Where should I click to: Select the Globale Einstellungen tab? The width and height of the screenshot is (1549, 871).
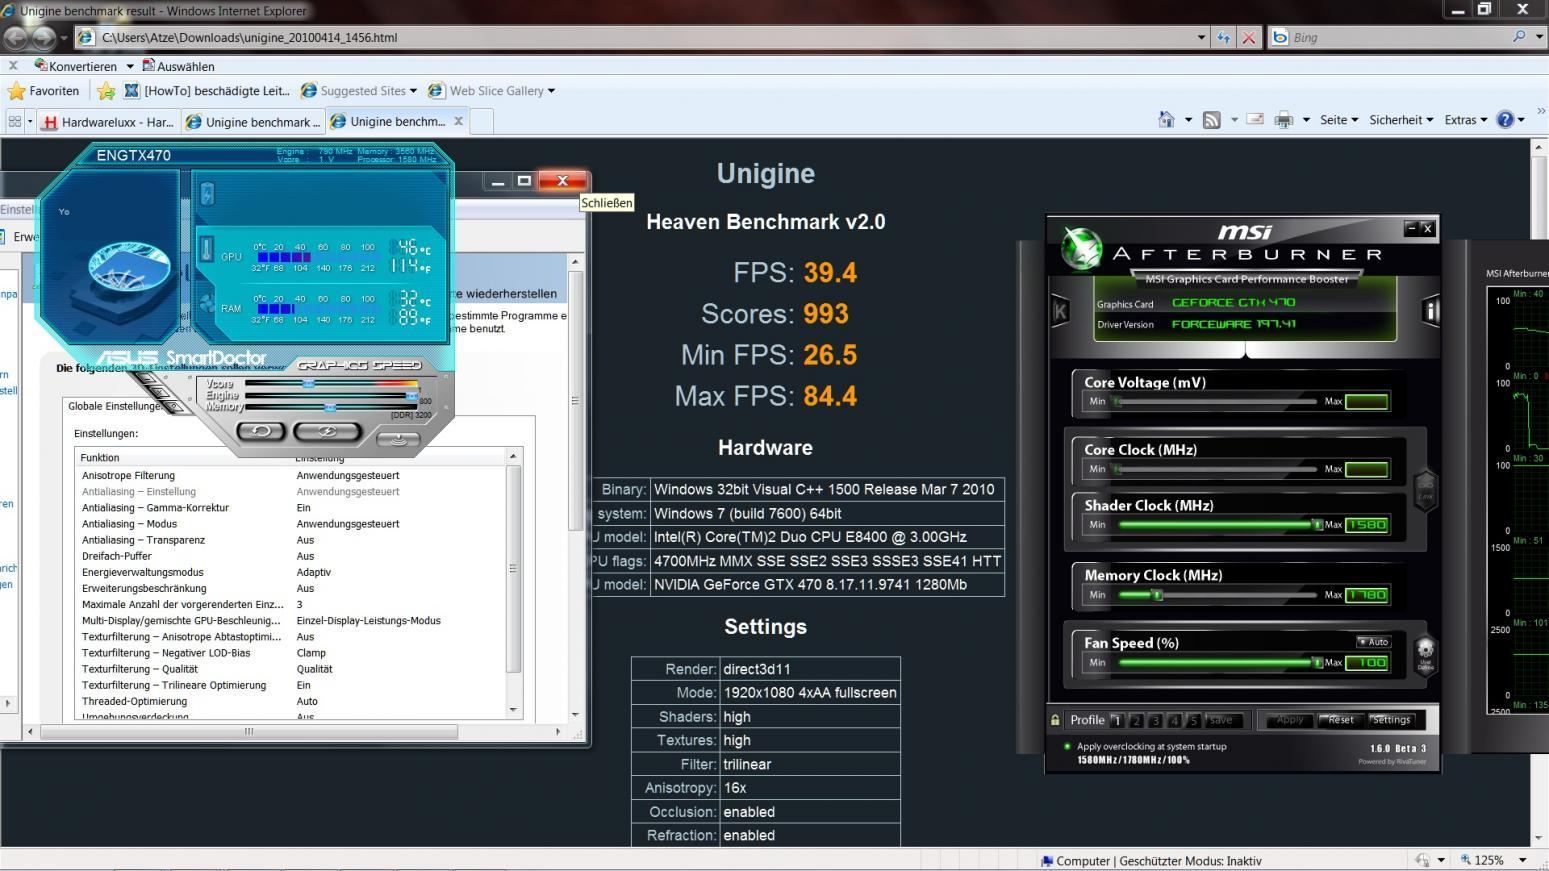click(x=116, y=406)
